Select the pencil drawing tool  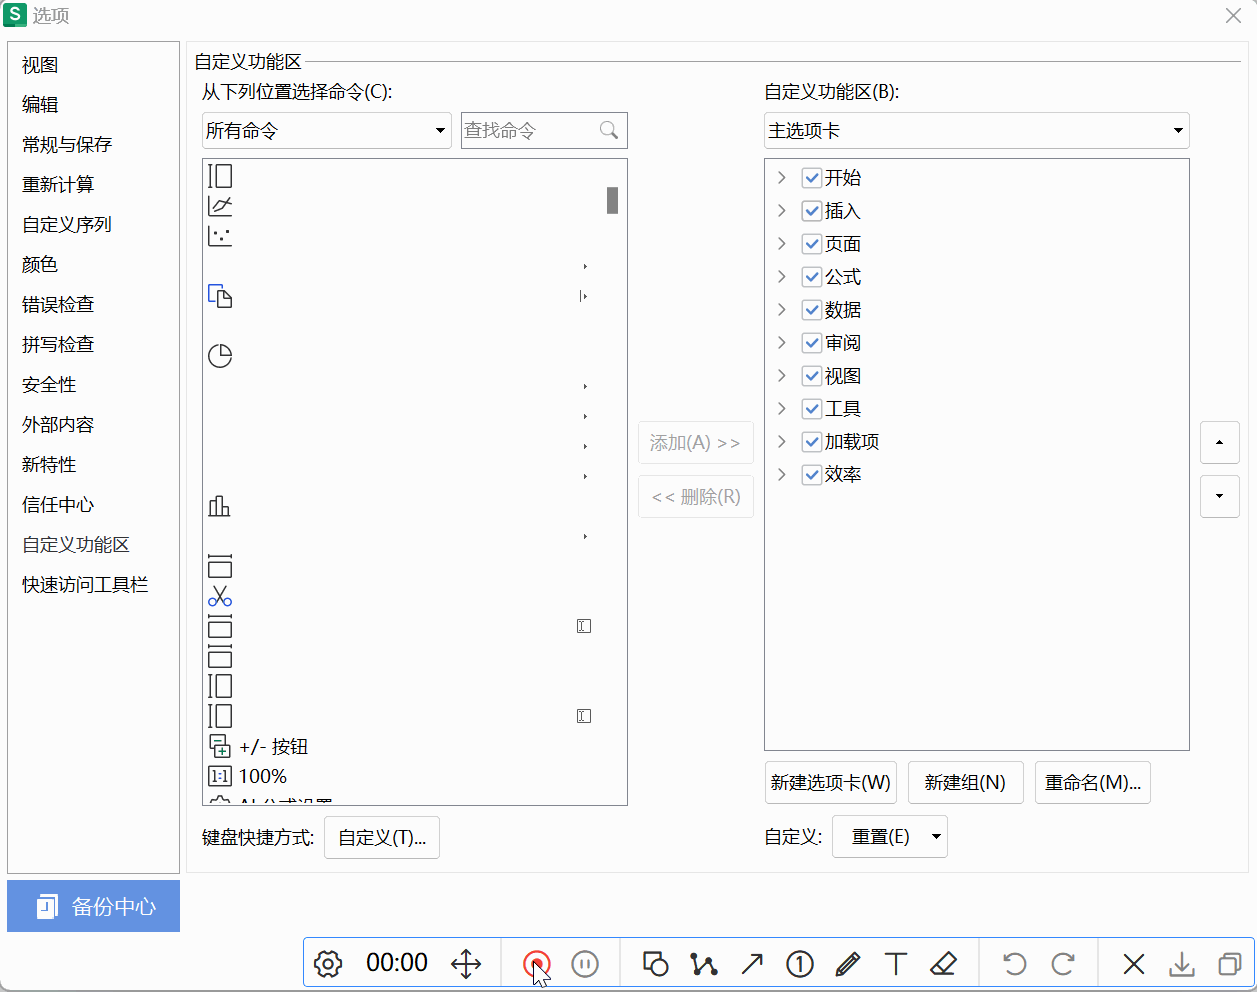coord(847,964)
